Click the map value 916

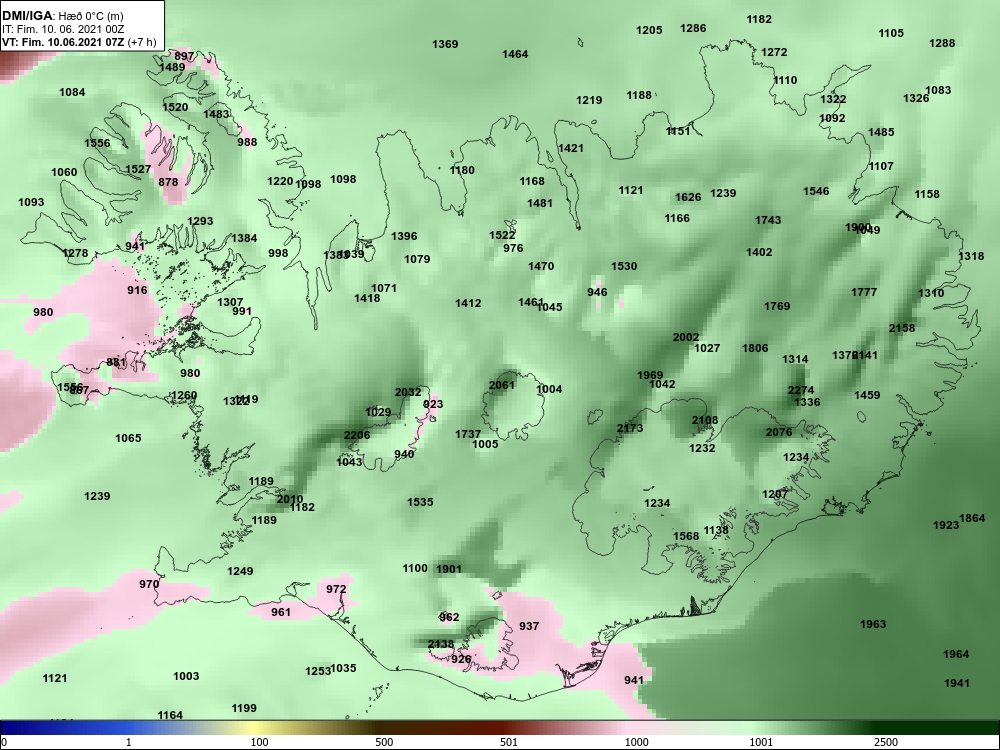click(137, 290)
